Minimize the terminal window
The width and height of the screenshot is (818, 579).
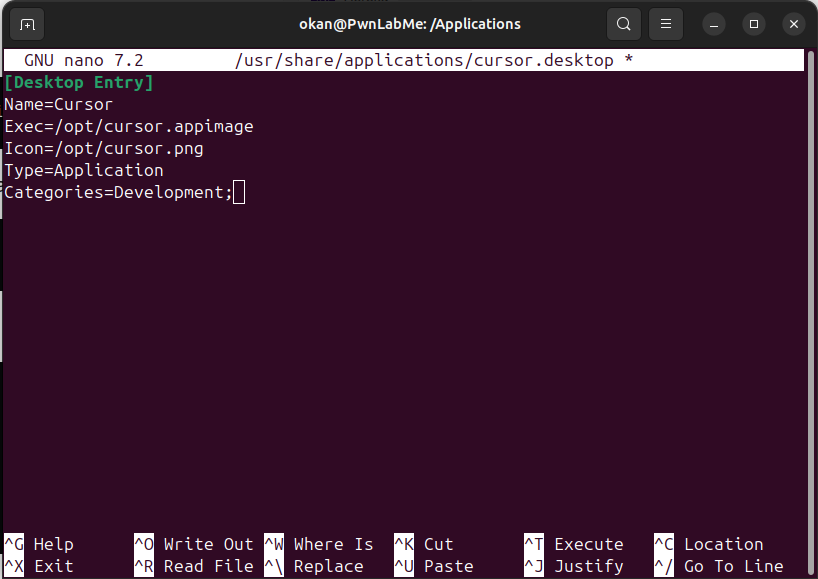[x=713, y=24]
